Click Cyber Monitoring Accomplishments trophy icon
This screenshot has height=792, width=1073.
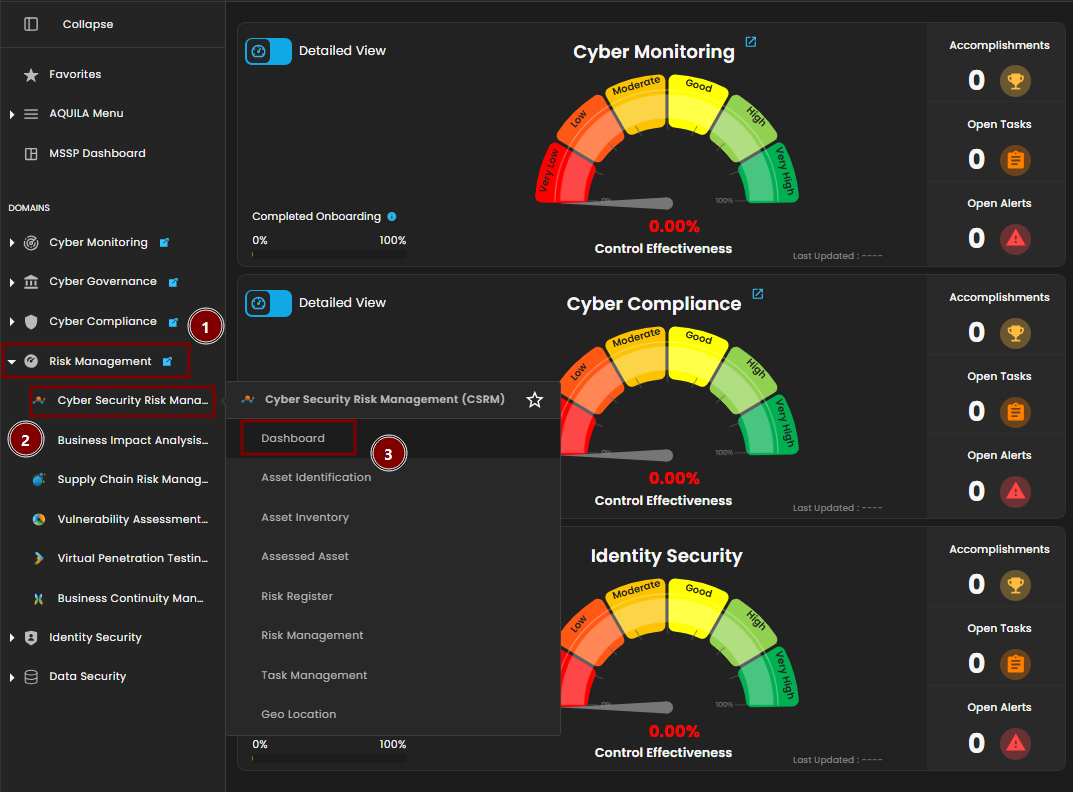pyautogui.click(x=1015, y=81)
